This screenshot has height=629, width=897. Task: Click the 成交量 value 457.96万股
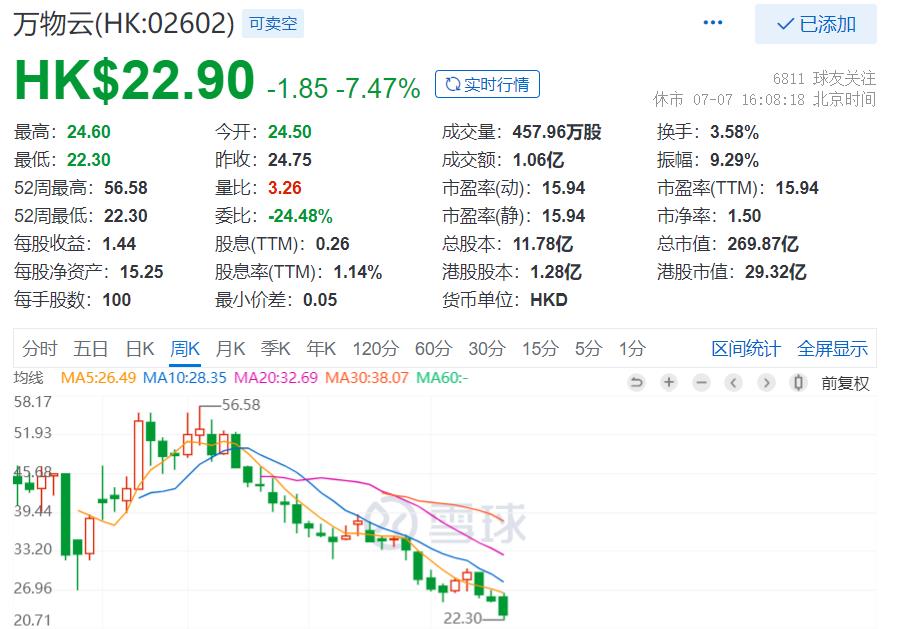point(557,132)
